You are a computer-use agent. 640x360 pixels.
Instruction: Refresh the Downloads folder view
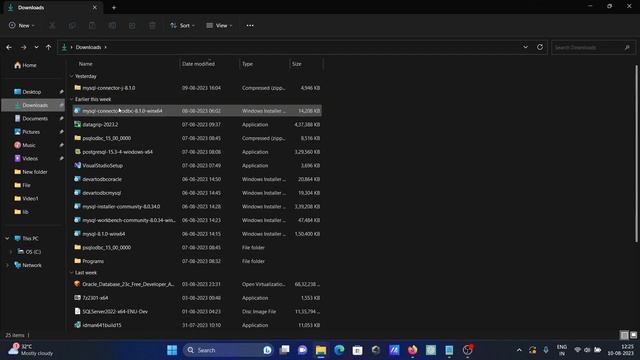[540, 47]
